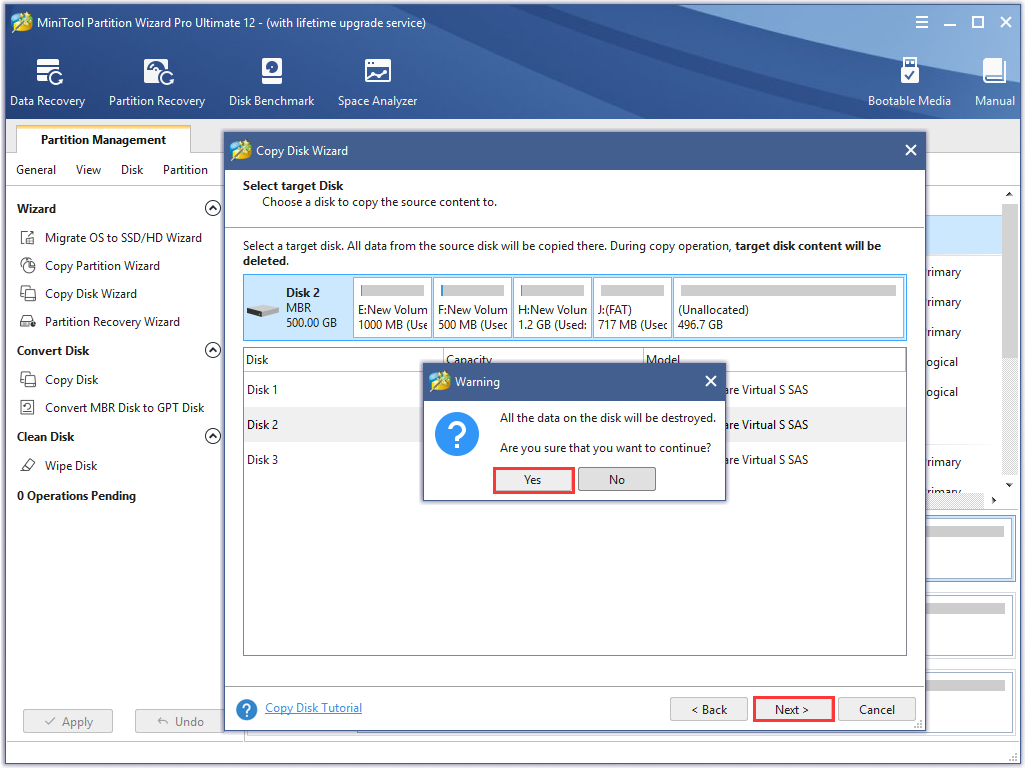Open the Disk menu
Viewport: 1025px width, 769px height.
(x=132, y=170)
